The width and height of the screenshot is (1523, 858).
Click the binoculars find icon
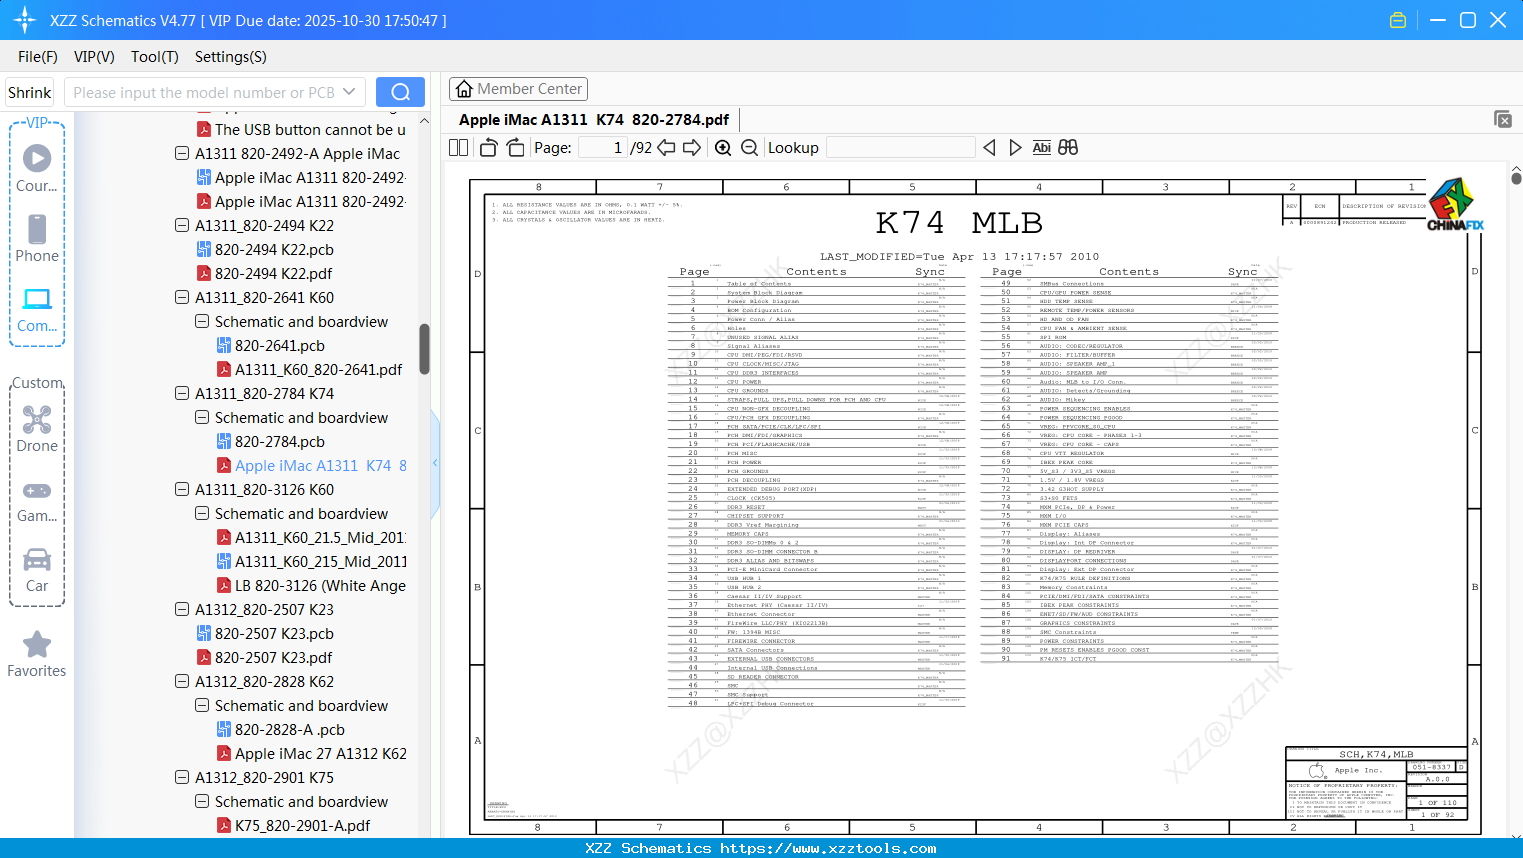point(1068,148)
